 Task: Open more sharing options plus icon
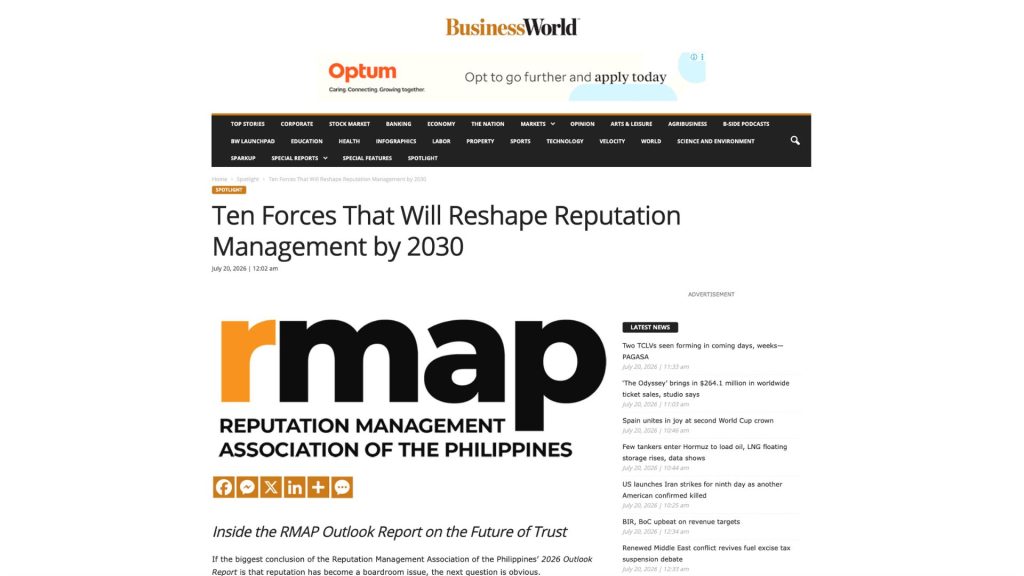point(318,487)
